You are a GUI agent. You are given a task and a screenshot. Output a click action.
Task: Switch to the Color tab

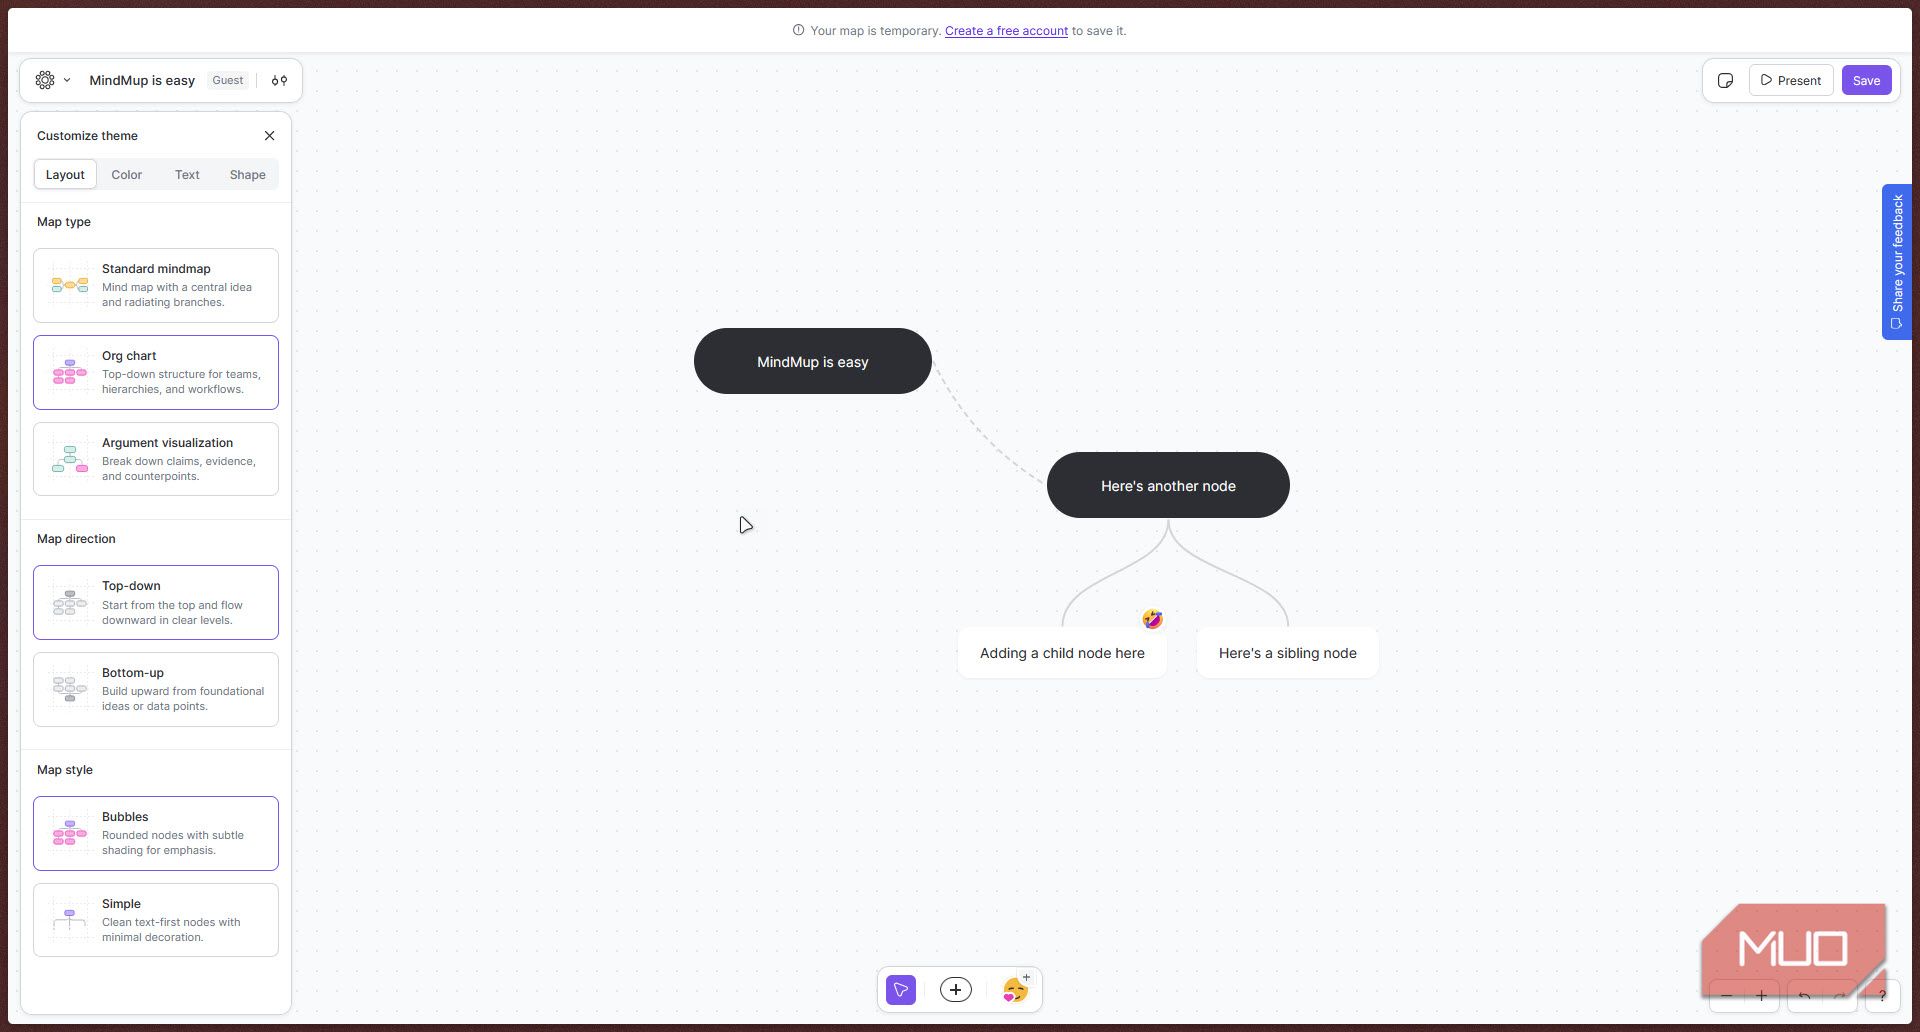[126, 174]
